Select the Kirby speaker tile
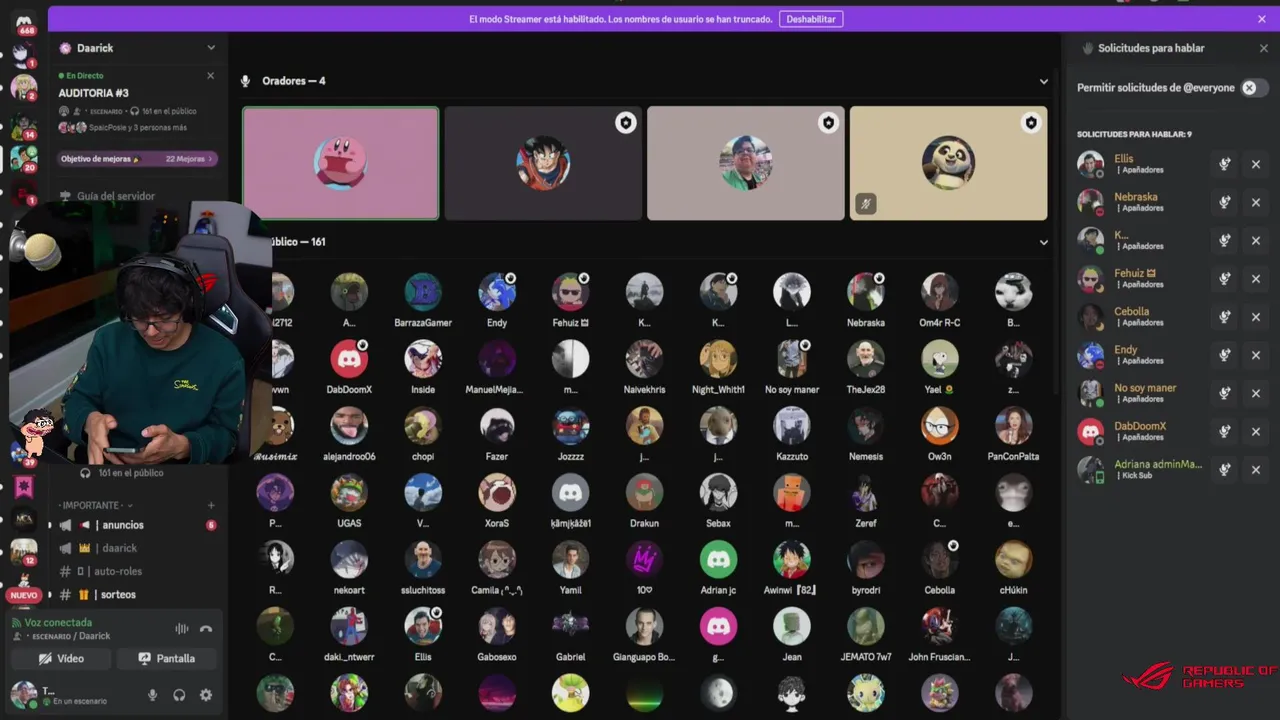The width and height of the screenshot is (1280, 720). [340, 163]
